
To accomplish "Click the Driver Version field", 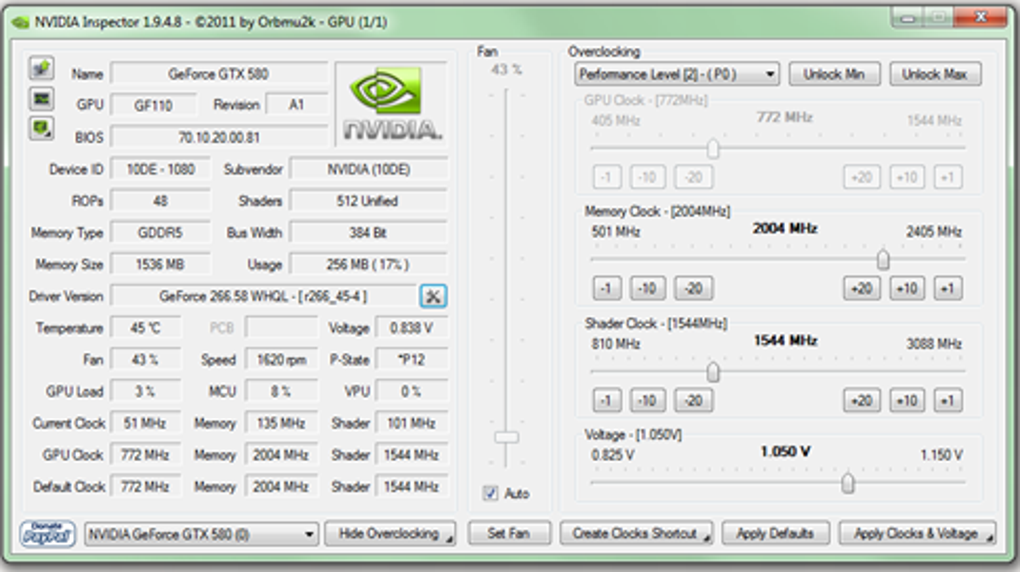I will (263, 297).
